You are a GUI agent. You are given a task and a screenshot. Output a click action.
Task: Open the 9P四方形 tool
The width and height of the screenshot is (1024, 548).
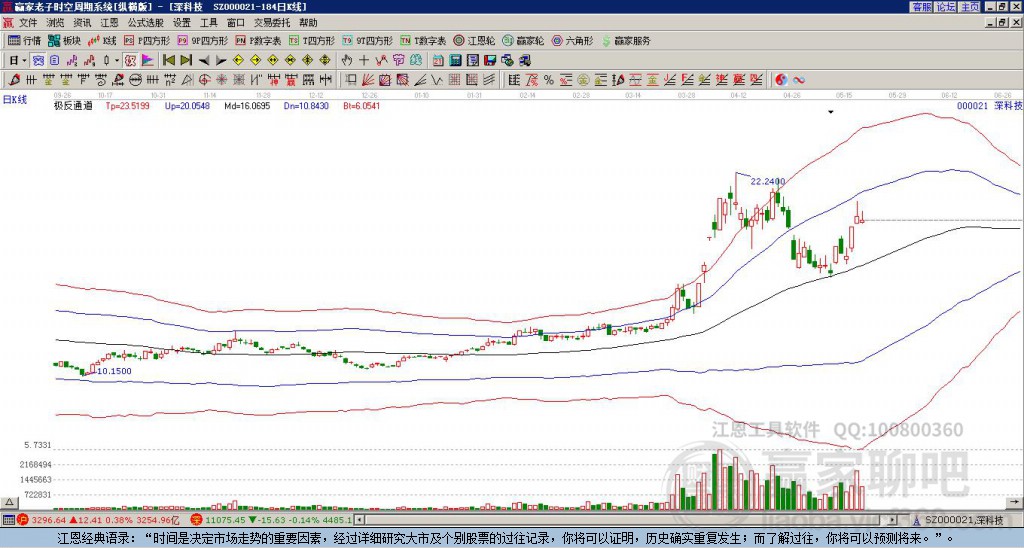[202, 40]
